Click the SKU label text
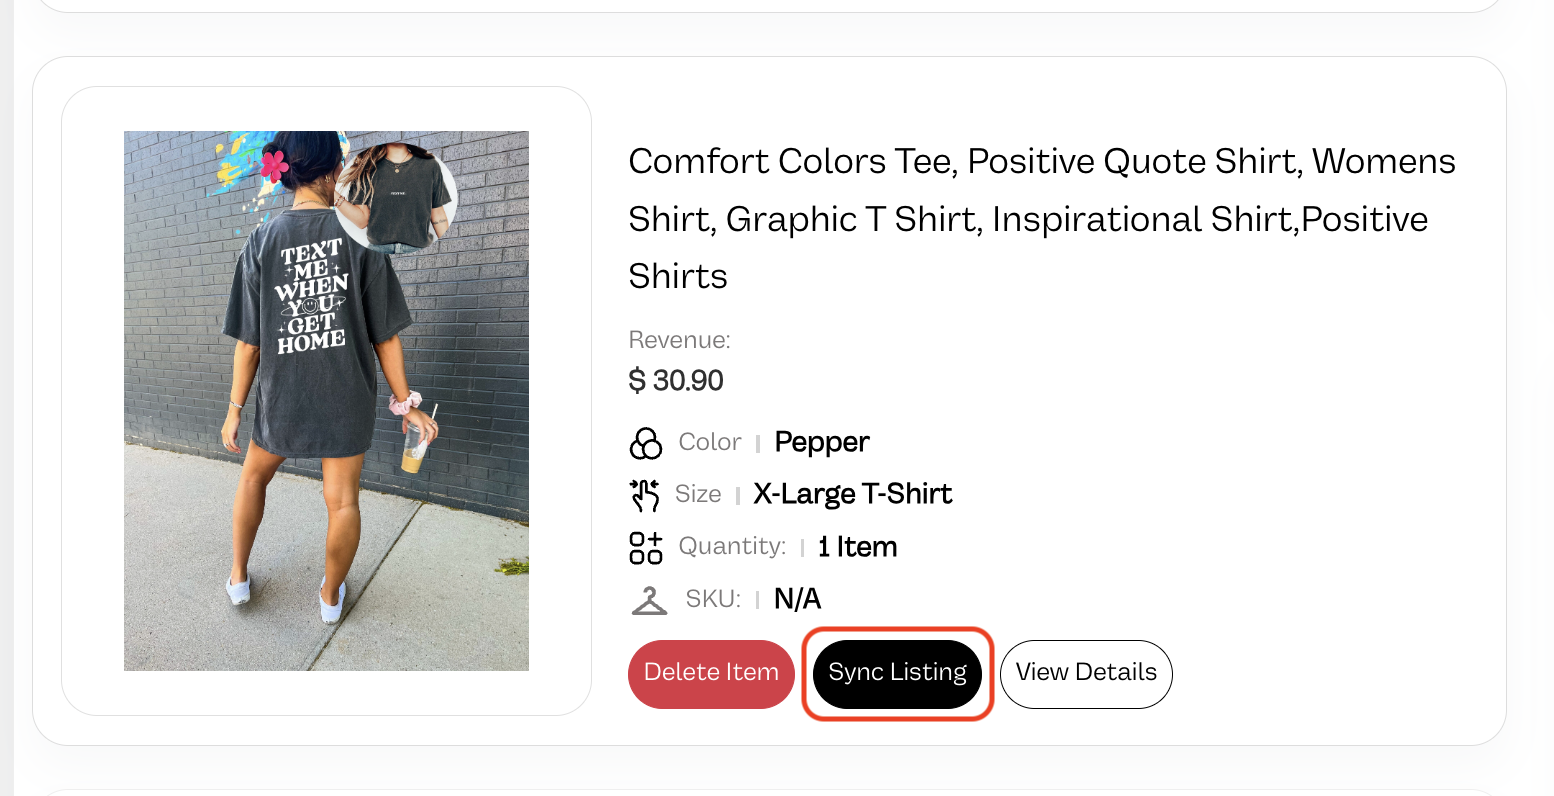This screenshot has height=796, width=1554. coord(713,599)
